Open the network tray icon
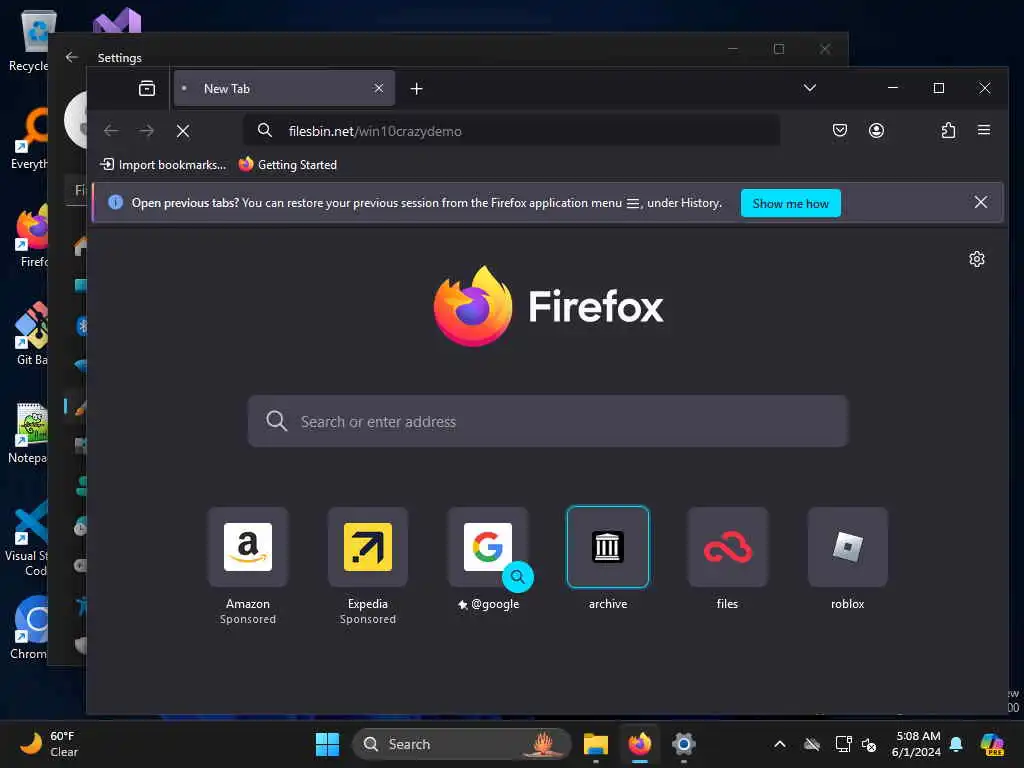 pyautogui.click(x=843, y=744)
